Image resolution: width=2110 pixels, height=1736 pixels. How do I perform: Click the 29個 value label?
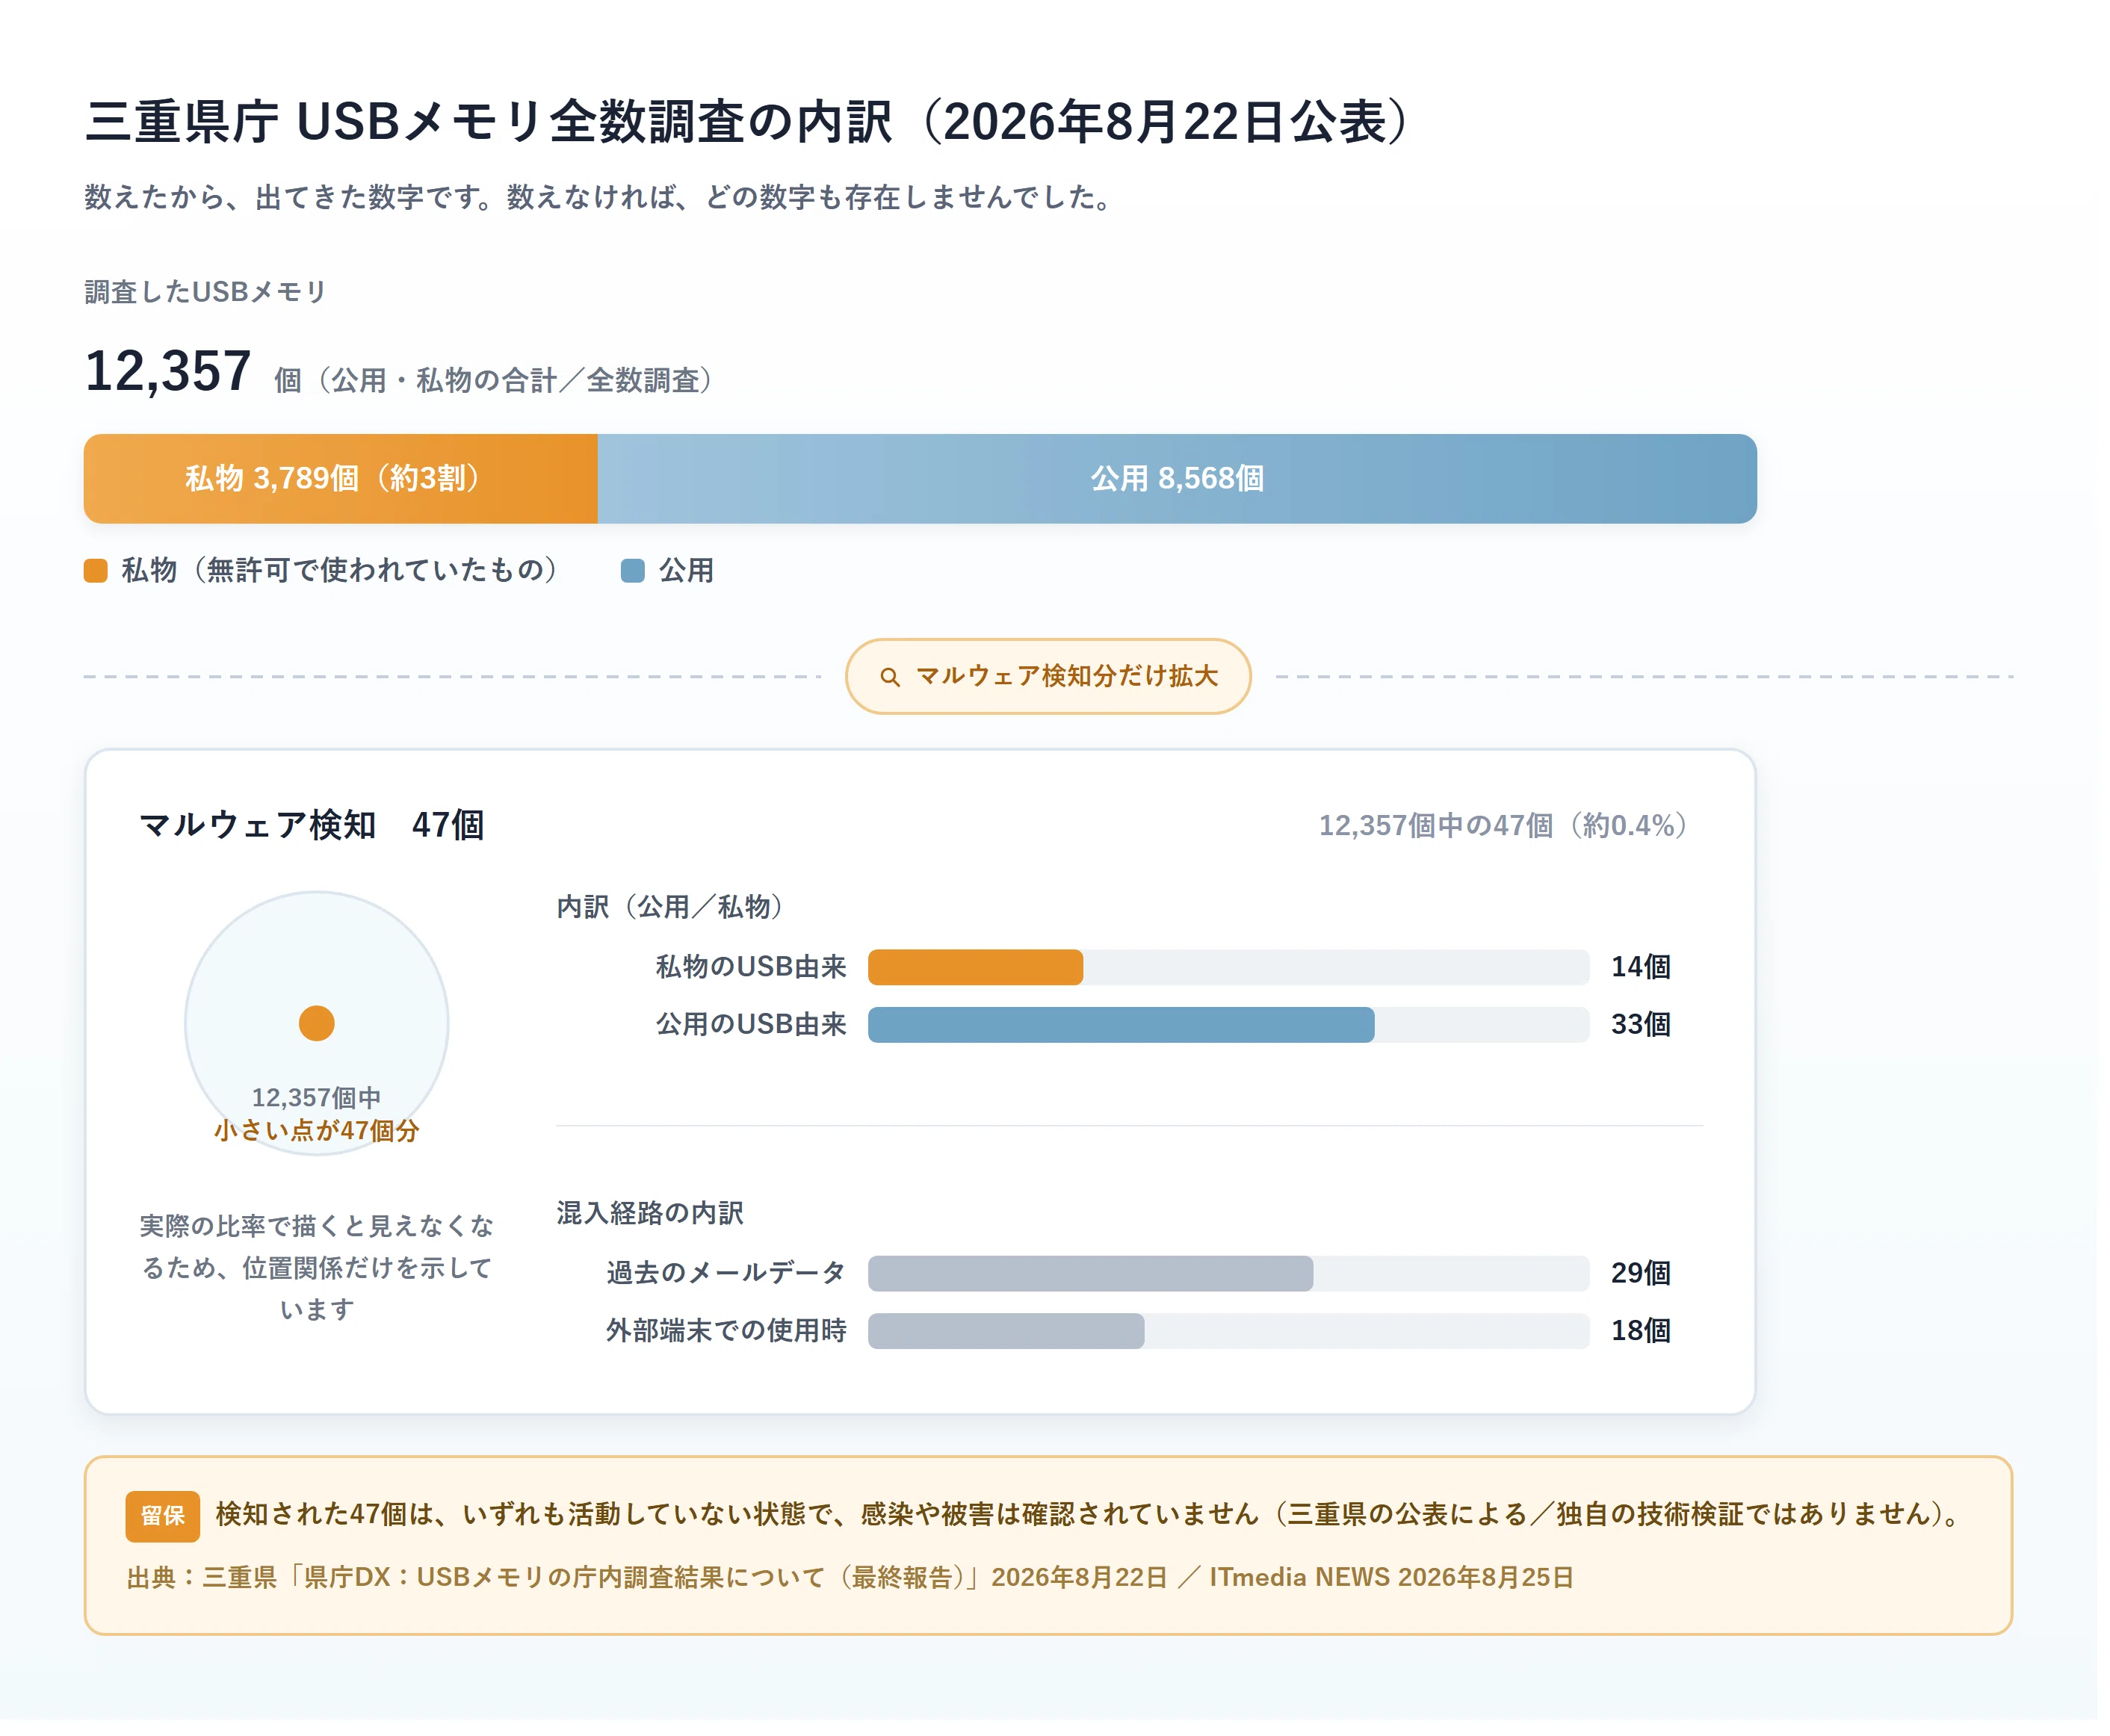(1640, 1273)
